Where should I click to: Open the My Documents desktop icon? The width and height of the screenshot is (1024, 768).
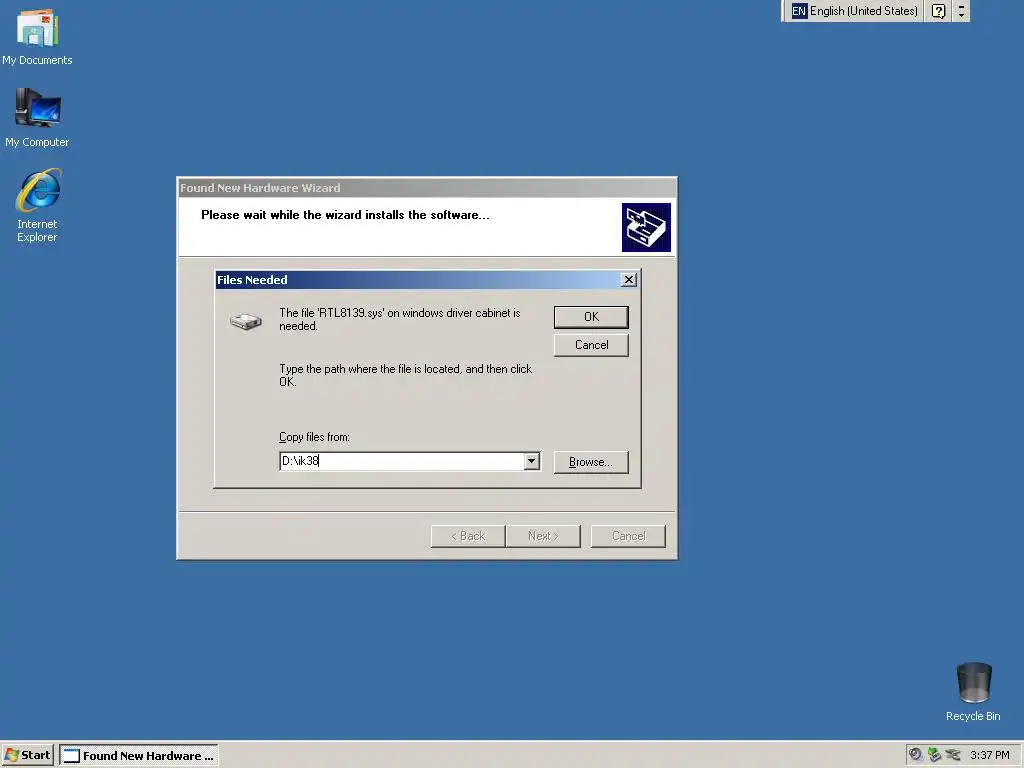click(x=37, y=38)
